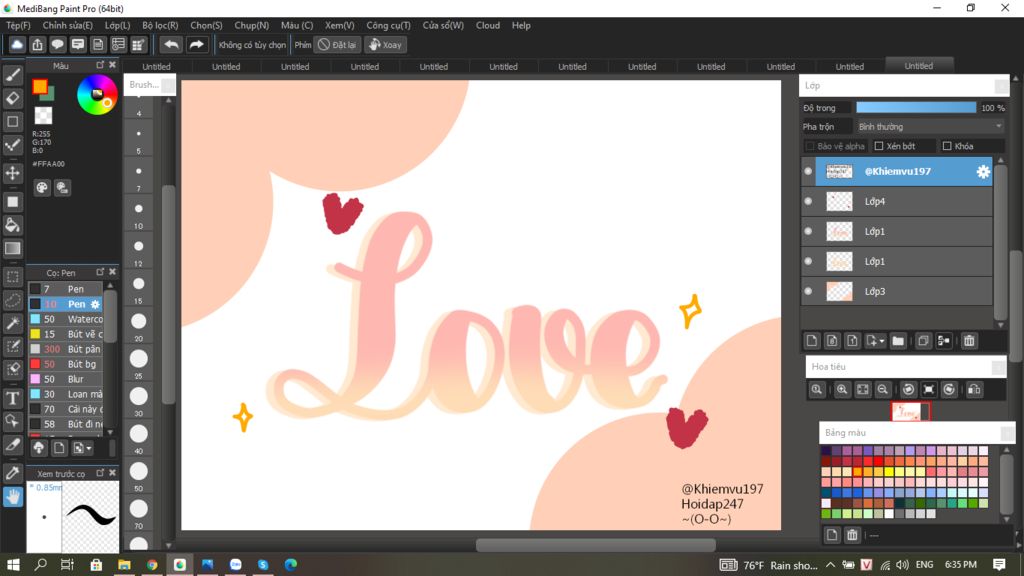Activate the Gradient tool
Screen dimensions: 1024x576
(x=12, y=249)
